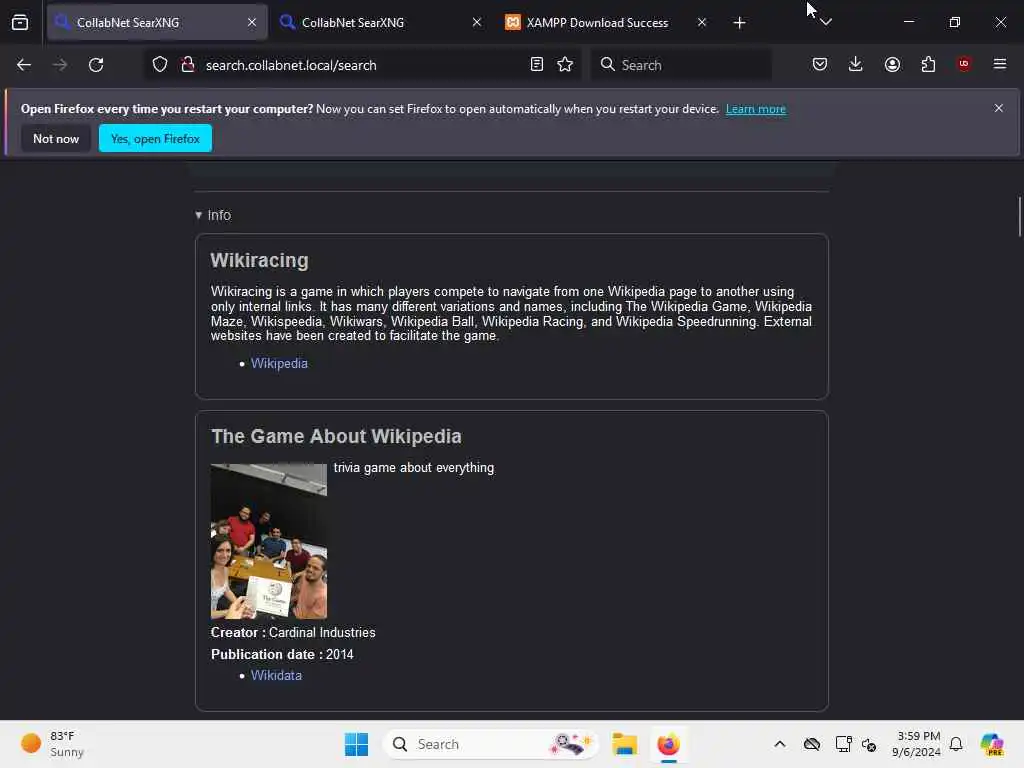This screenshot has width=1024, height=768.
Task: Focus the Firefox search box
Action: pos(681,65)
